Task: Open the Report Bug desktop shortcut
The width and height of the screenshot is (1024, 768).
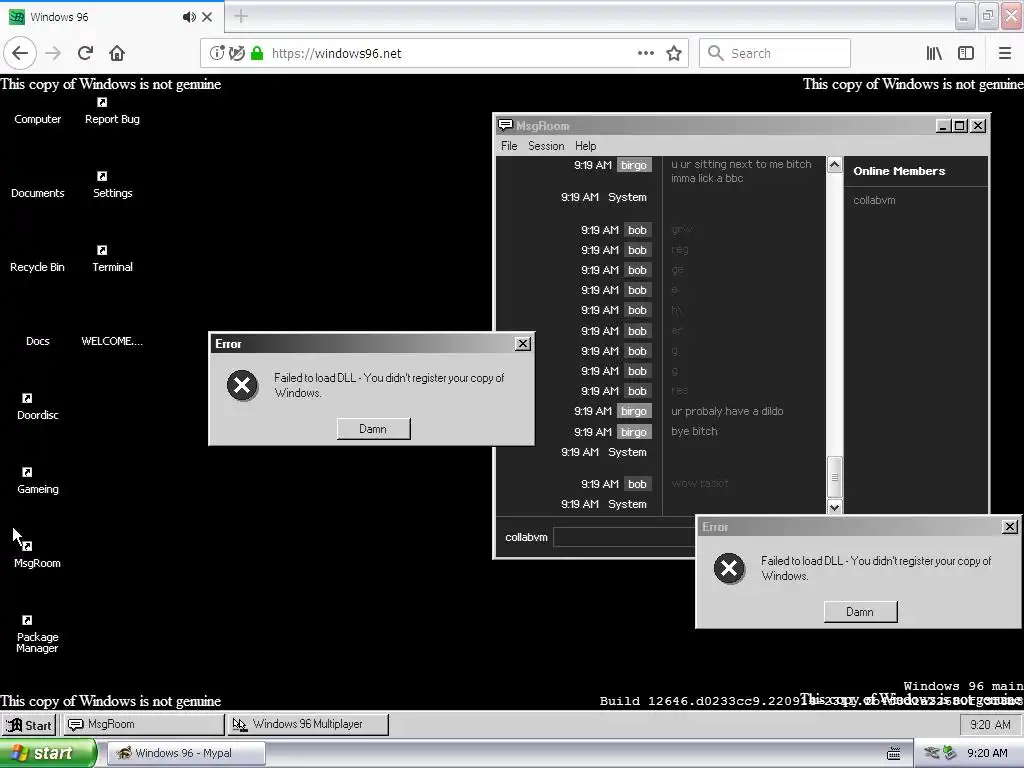Action: pos(112,111)
